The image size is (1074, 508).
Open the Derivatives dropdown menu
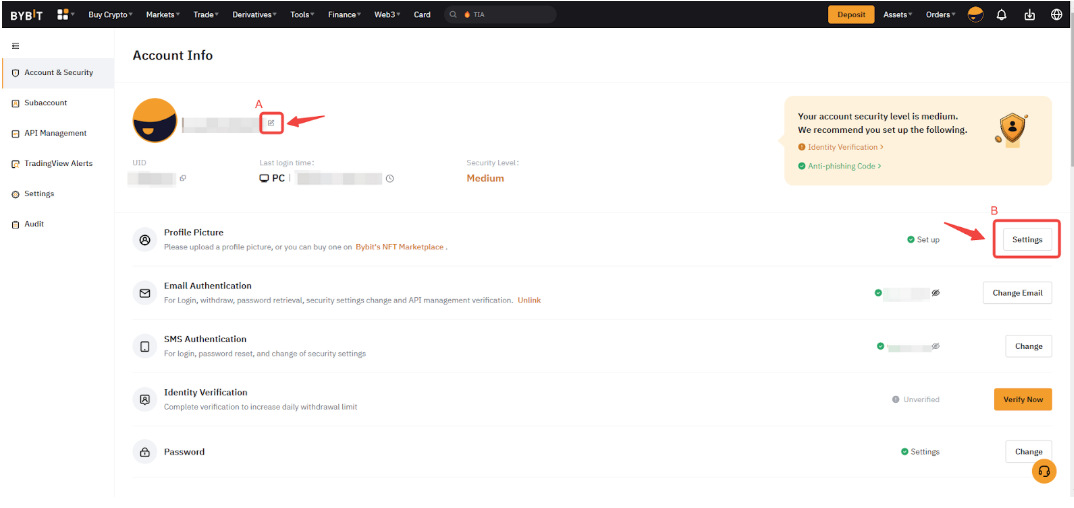click(254, 15)
